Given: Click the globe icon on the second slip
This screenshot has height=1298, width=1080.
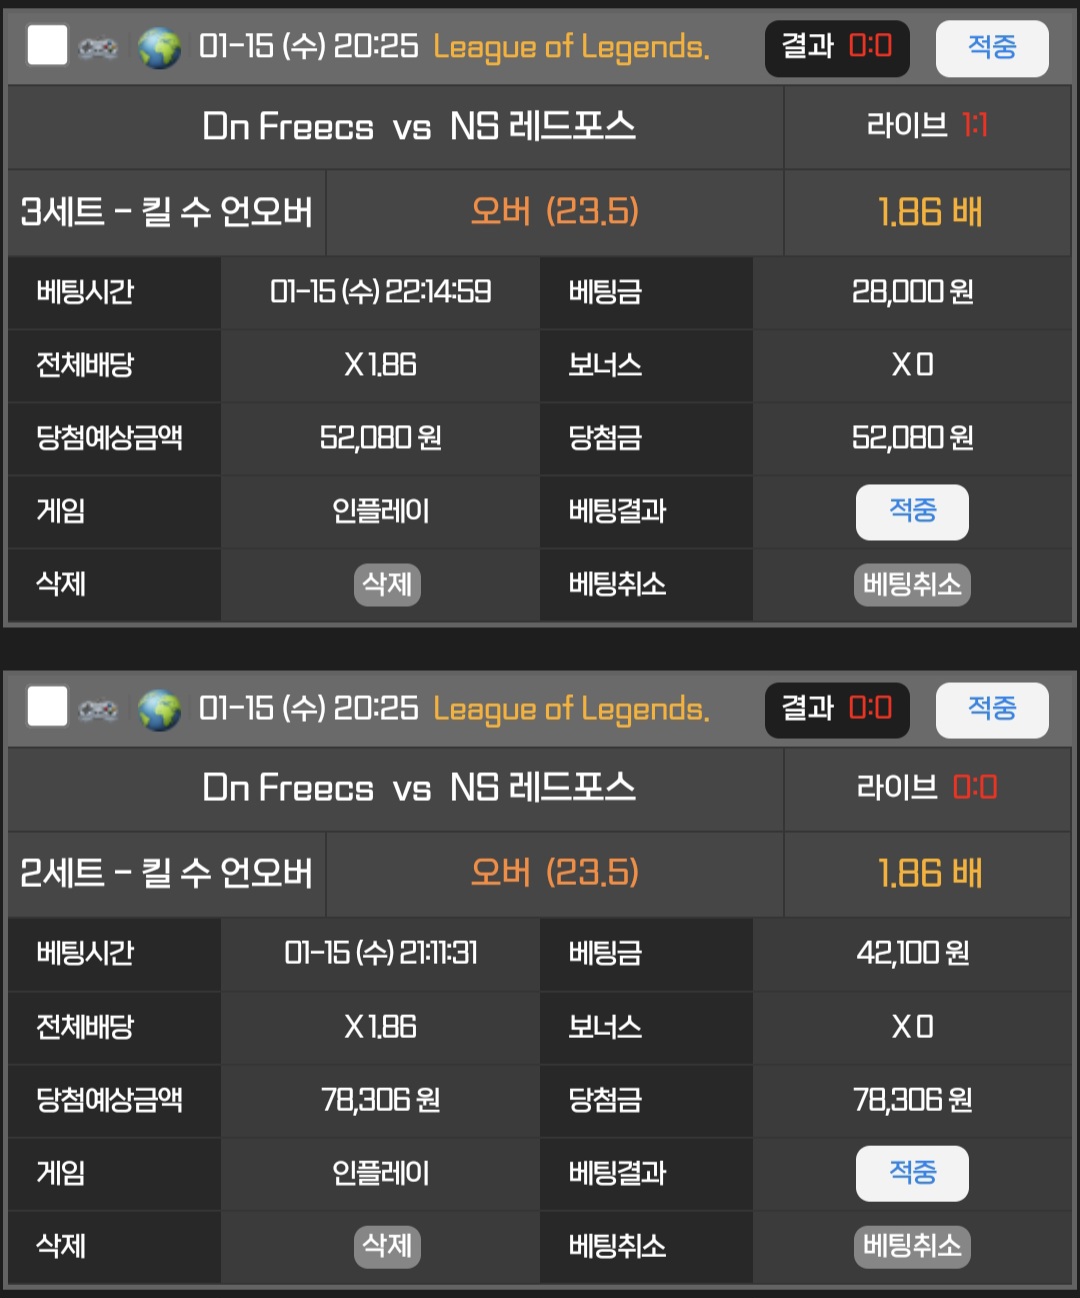Looking at the screenshot, I should 160,709.
